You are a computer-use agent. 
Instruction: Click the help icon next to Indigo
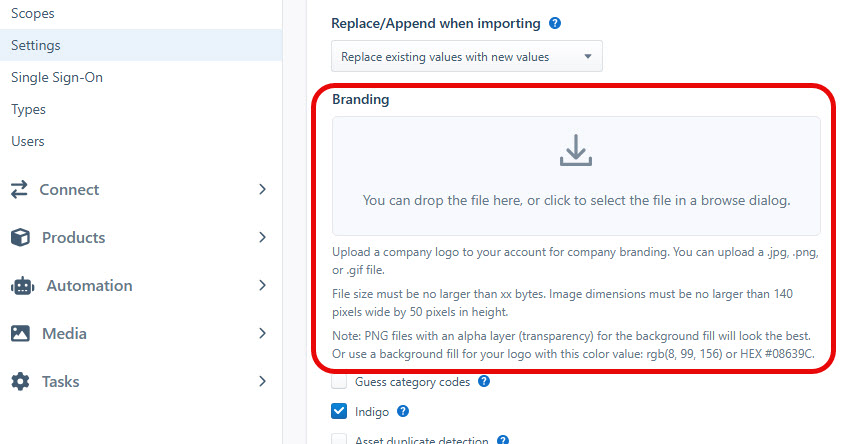coord(403,411)
